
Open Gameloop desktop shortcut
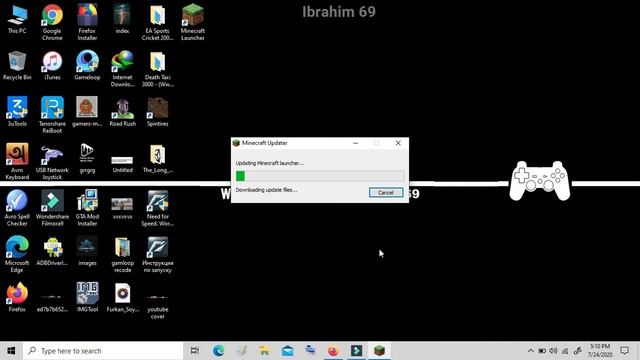(87, 66)
